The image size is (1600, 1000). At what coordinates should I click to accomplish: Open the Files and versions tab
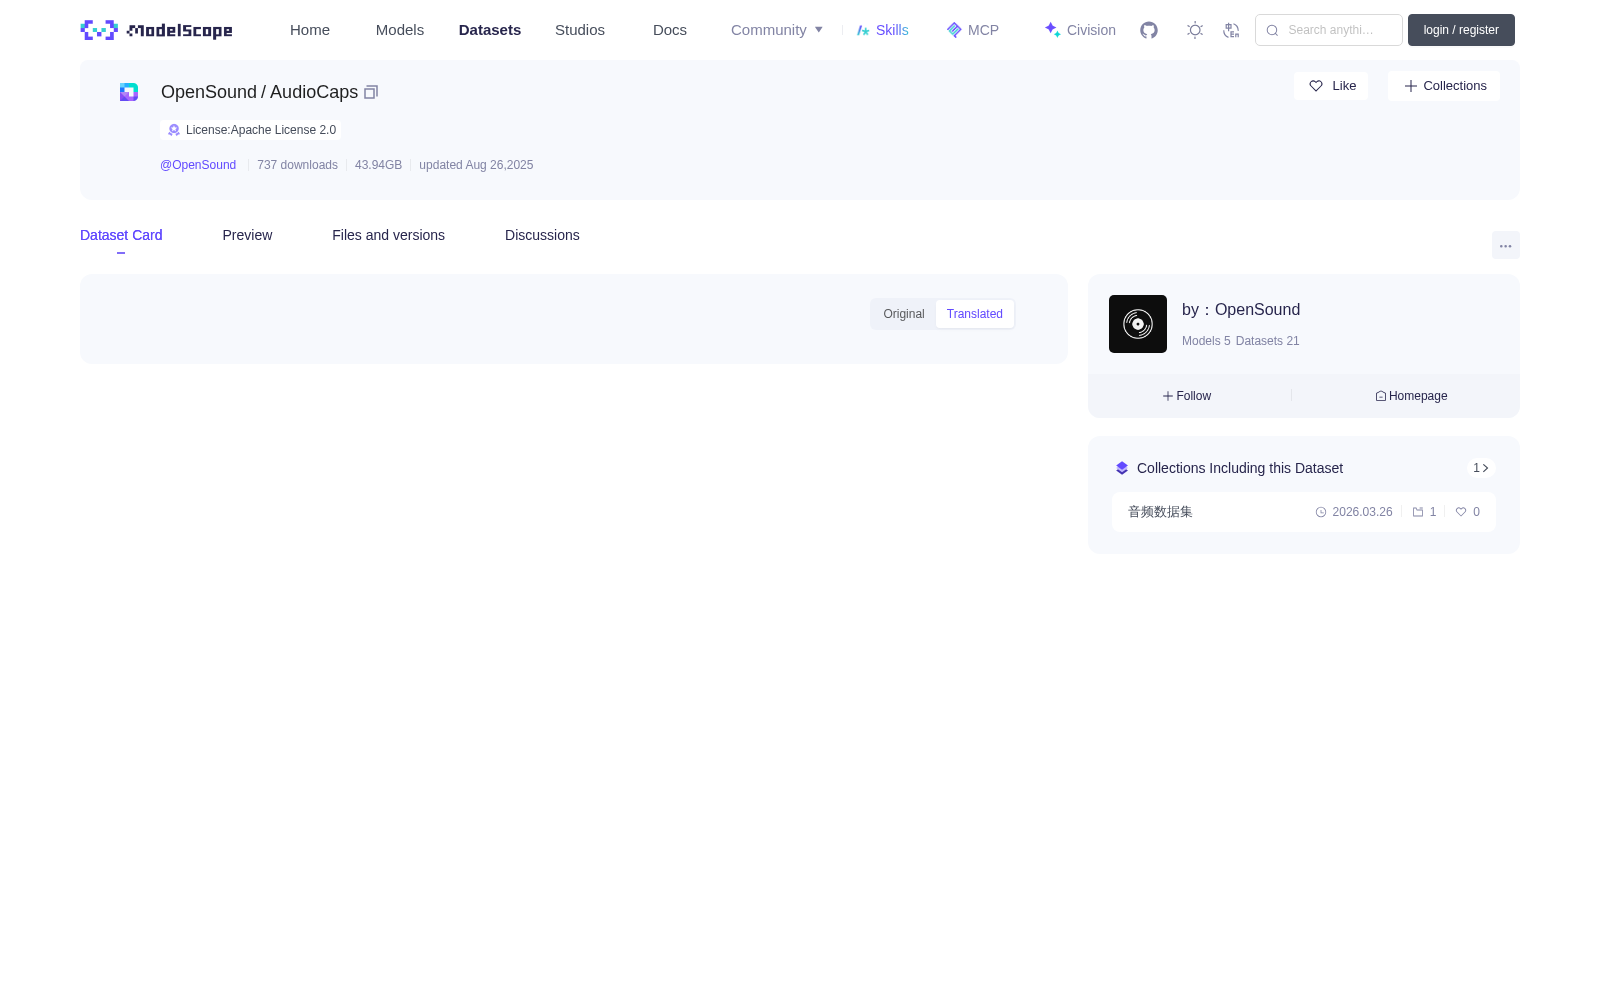(388, 235)
